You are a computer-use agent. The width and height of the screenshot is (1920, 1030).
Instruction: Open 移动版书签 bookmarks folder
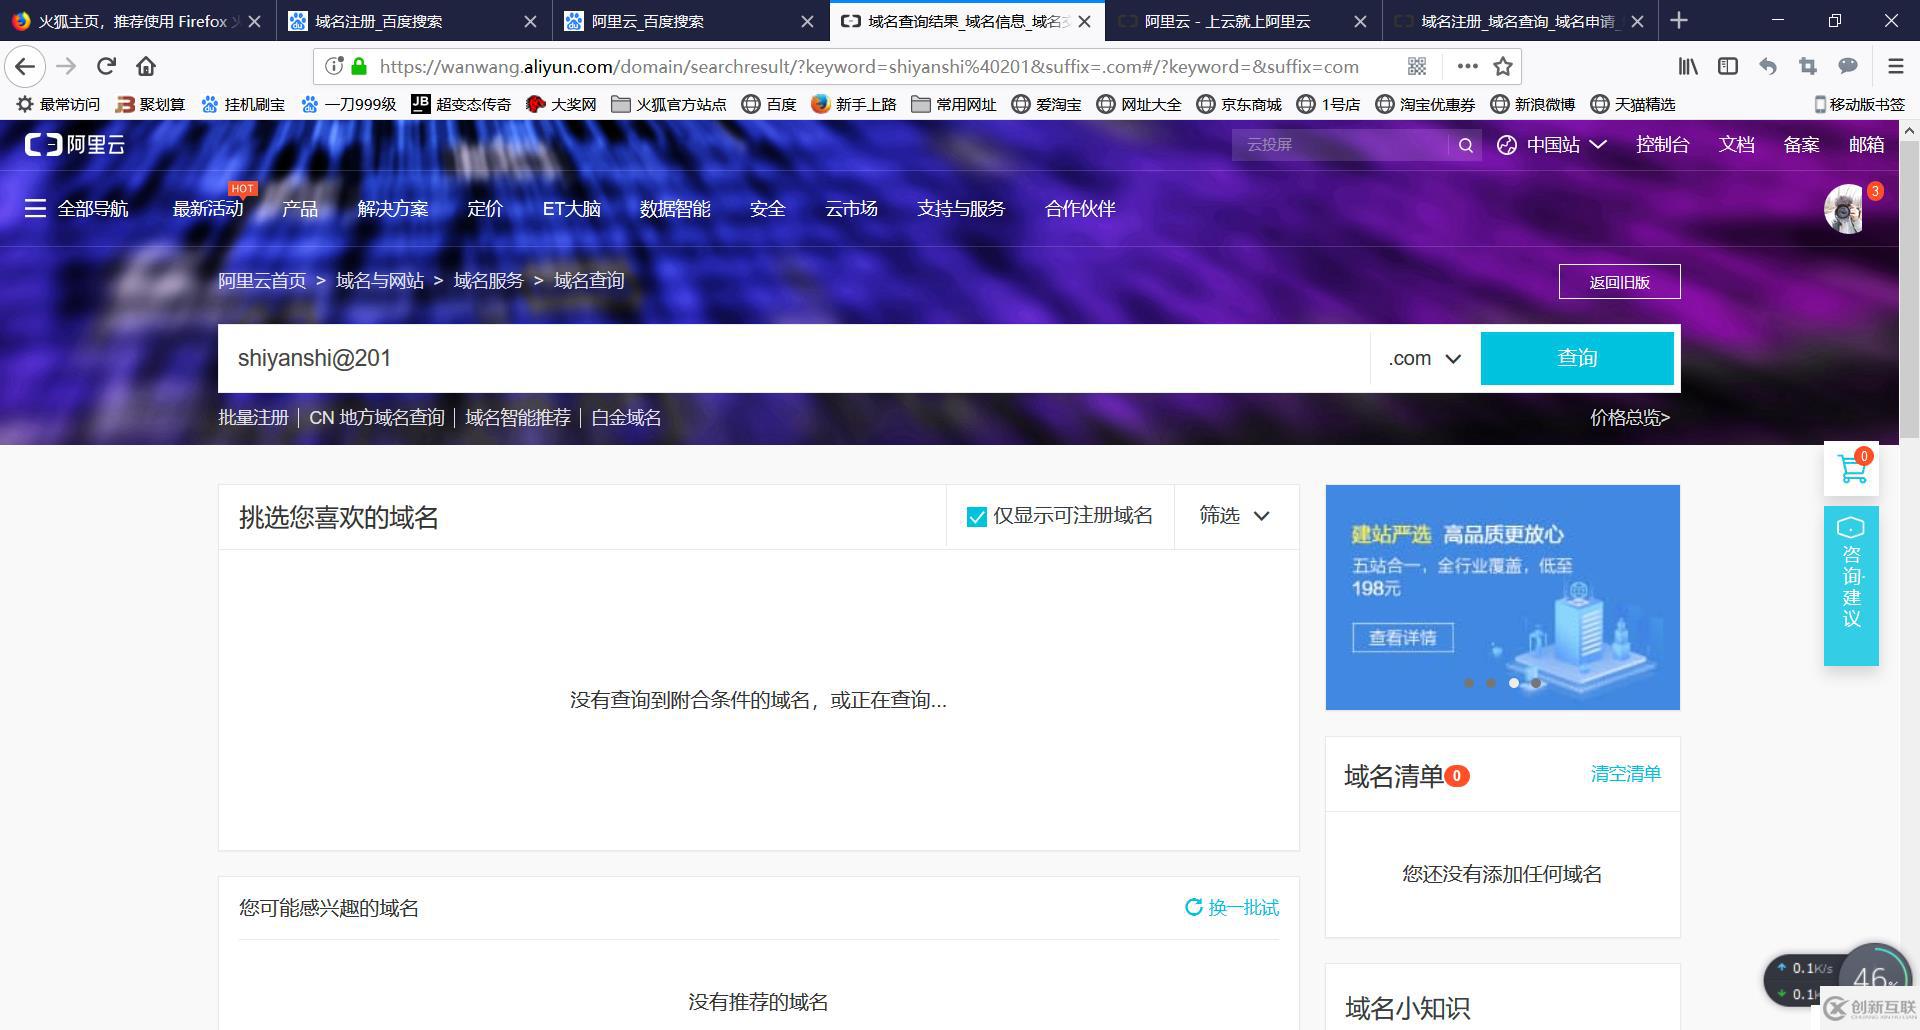pos(1860,104)
